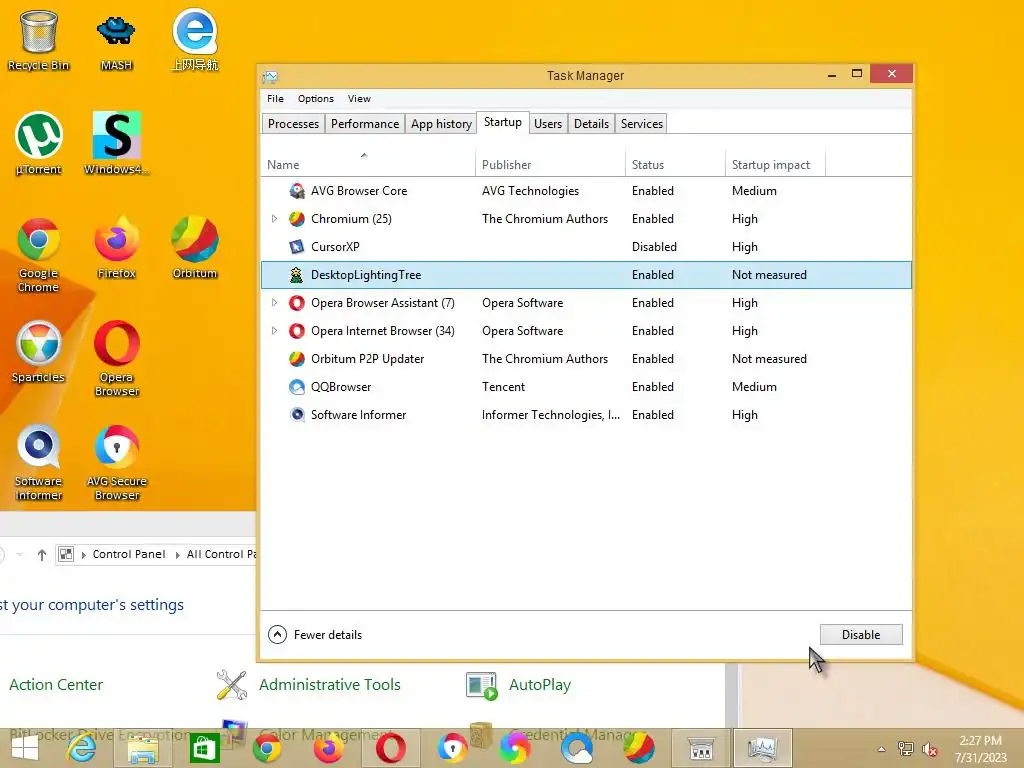Screen dimensions: 1024x768
Task: Click the CursorXP startup entry icon
Action: tap(296, 247)
